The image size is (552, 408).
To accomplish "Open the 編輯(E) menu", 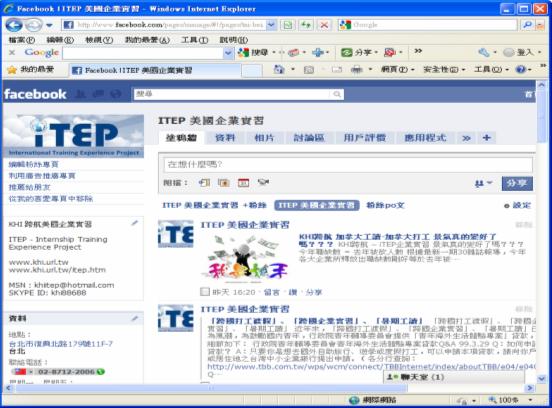I will coord(60,40).
